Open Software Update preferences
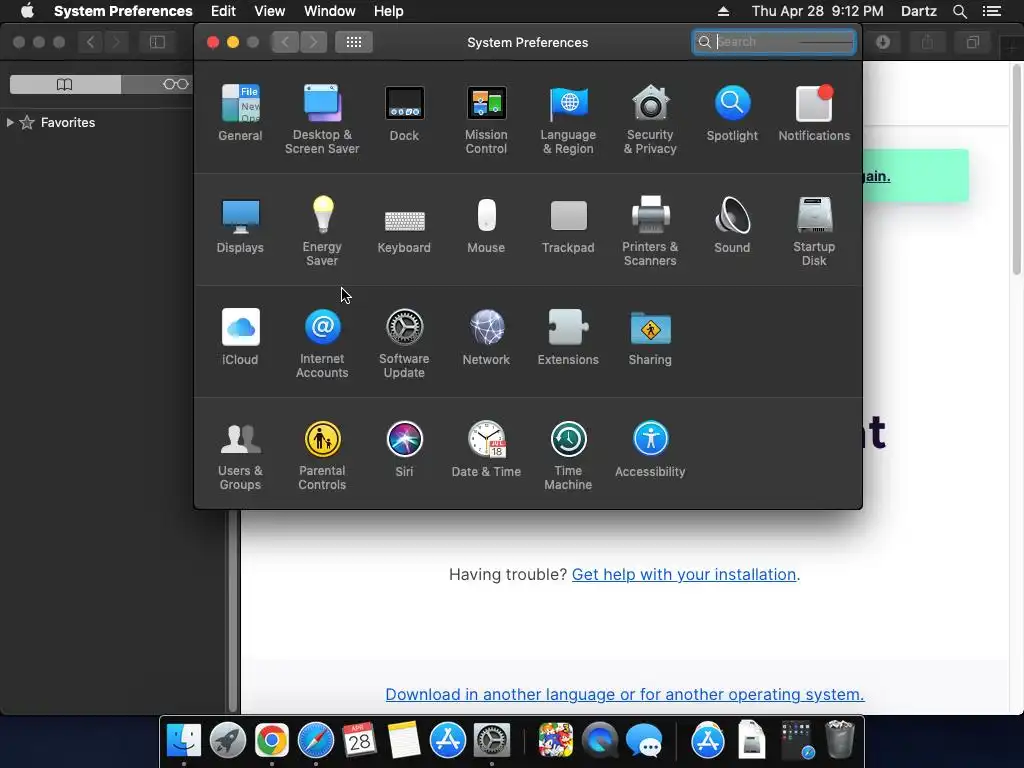 click(x=404, y=344)
